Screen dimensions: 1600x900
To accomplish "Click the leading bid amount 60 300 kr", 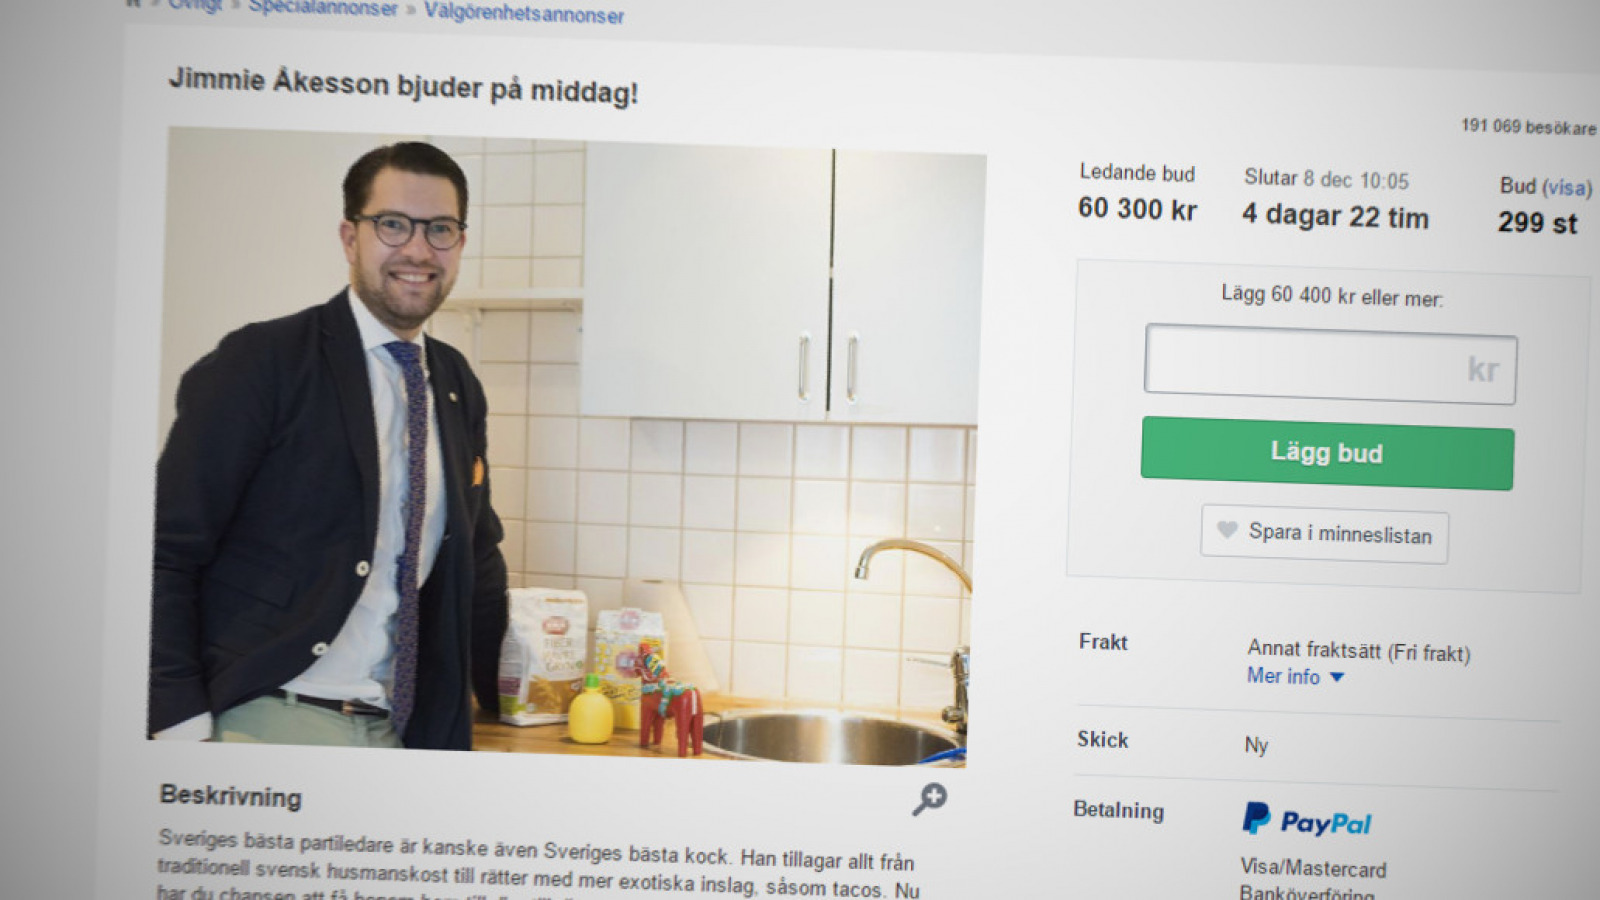I will [1137, 208].
